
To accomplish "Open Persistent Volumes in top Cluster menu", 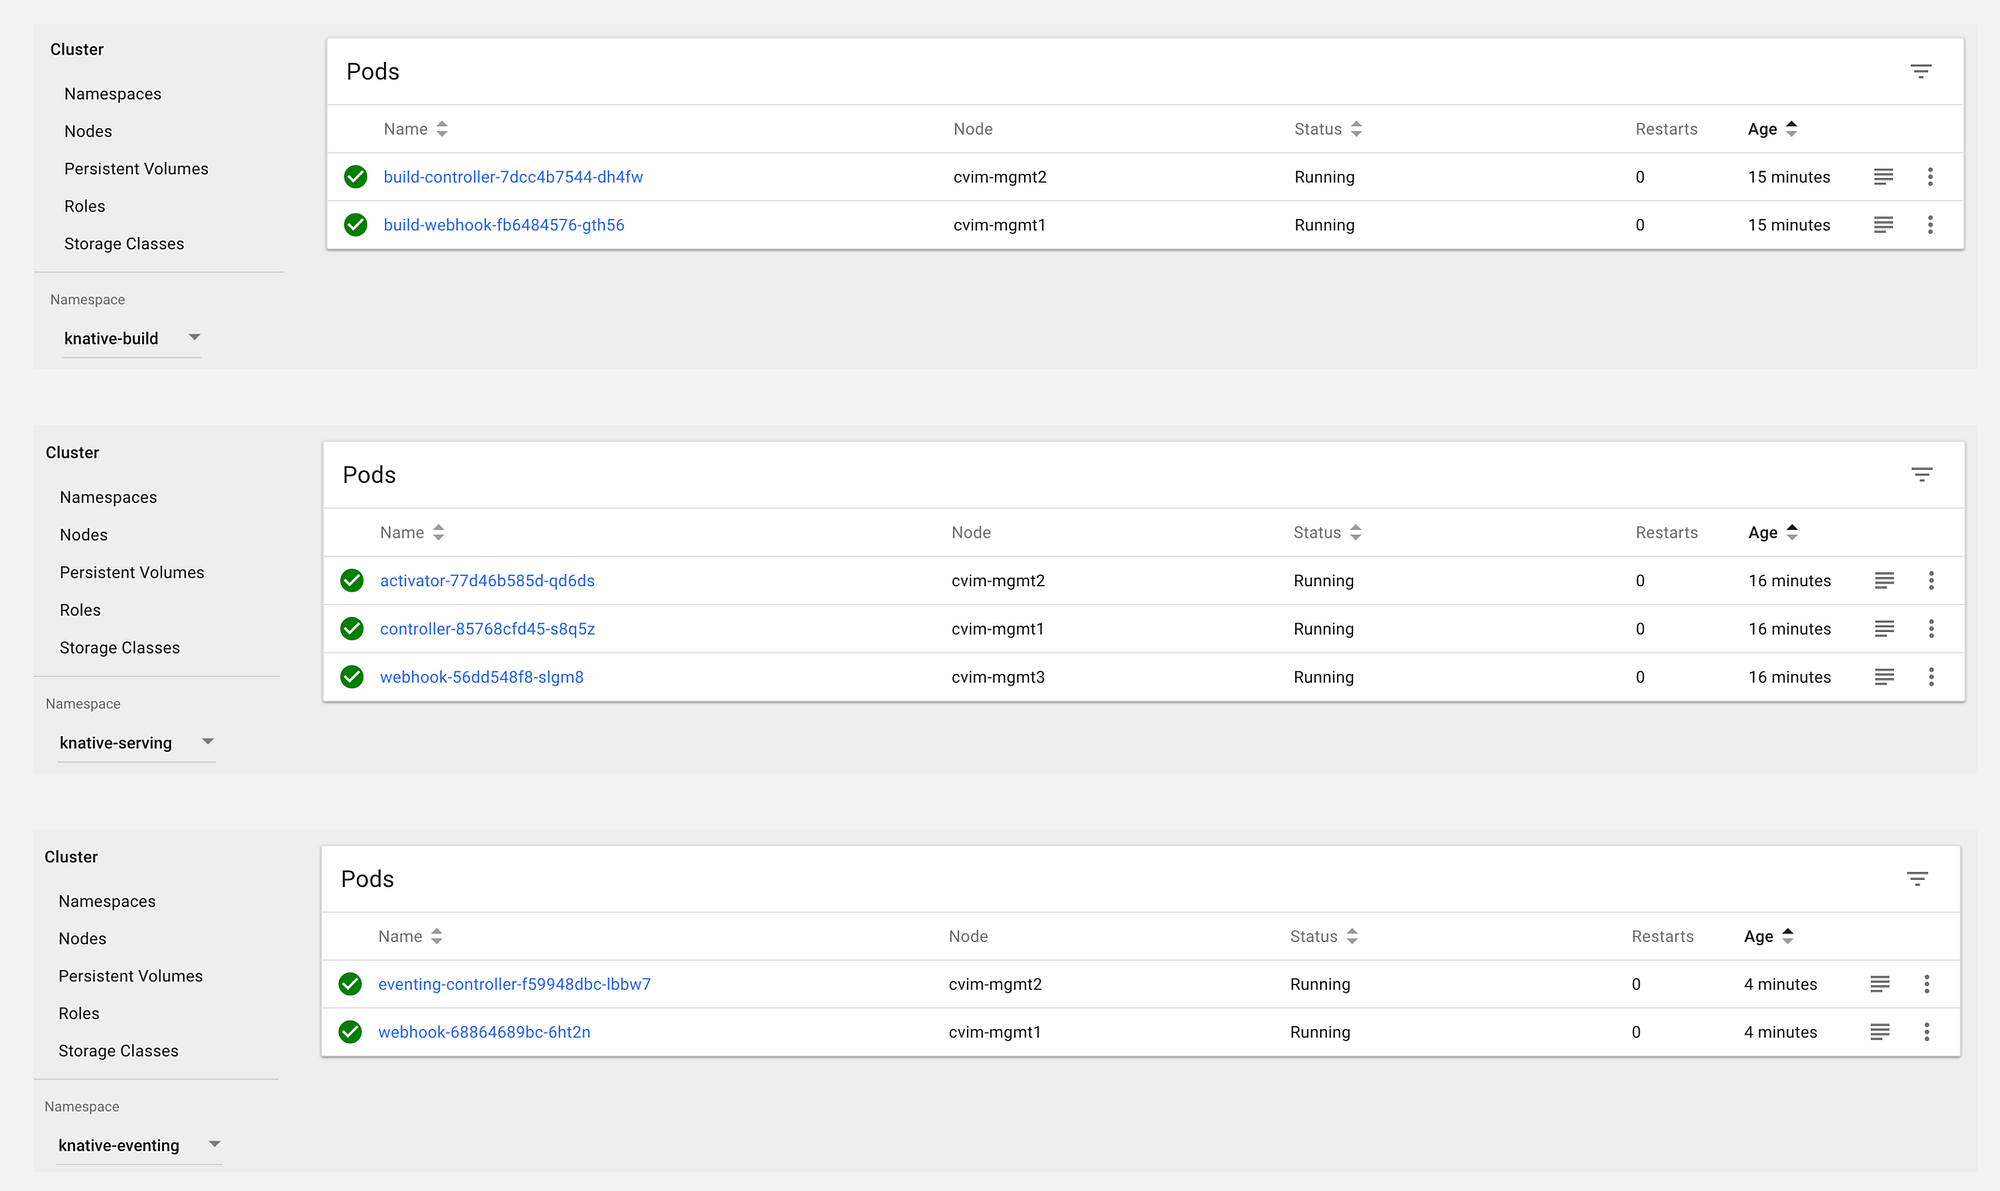I will click(x=136, y=169).
